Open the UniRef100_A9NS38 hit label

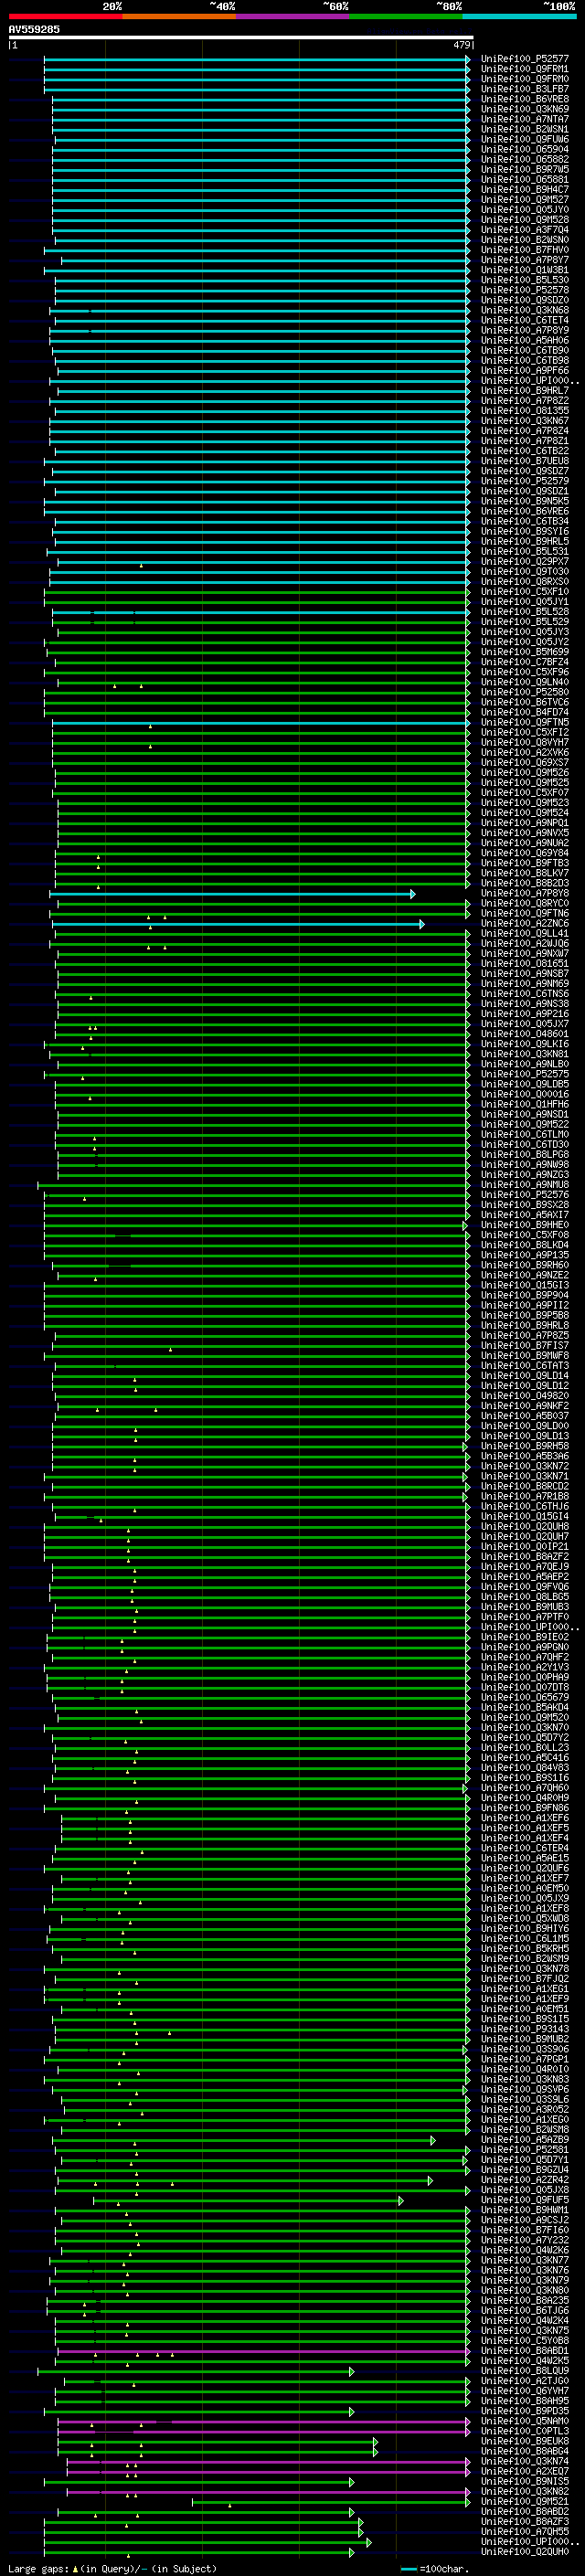click(x=525, y=1004)
